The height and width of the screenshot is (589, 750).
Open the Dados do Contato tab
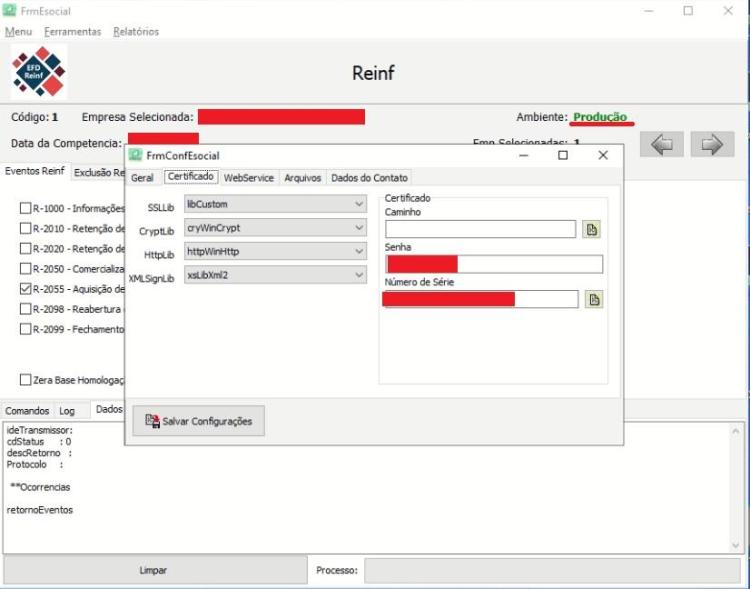point(369,178)
